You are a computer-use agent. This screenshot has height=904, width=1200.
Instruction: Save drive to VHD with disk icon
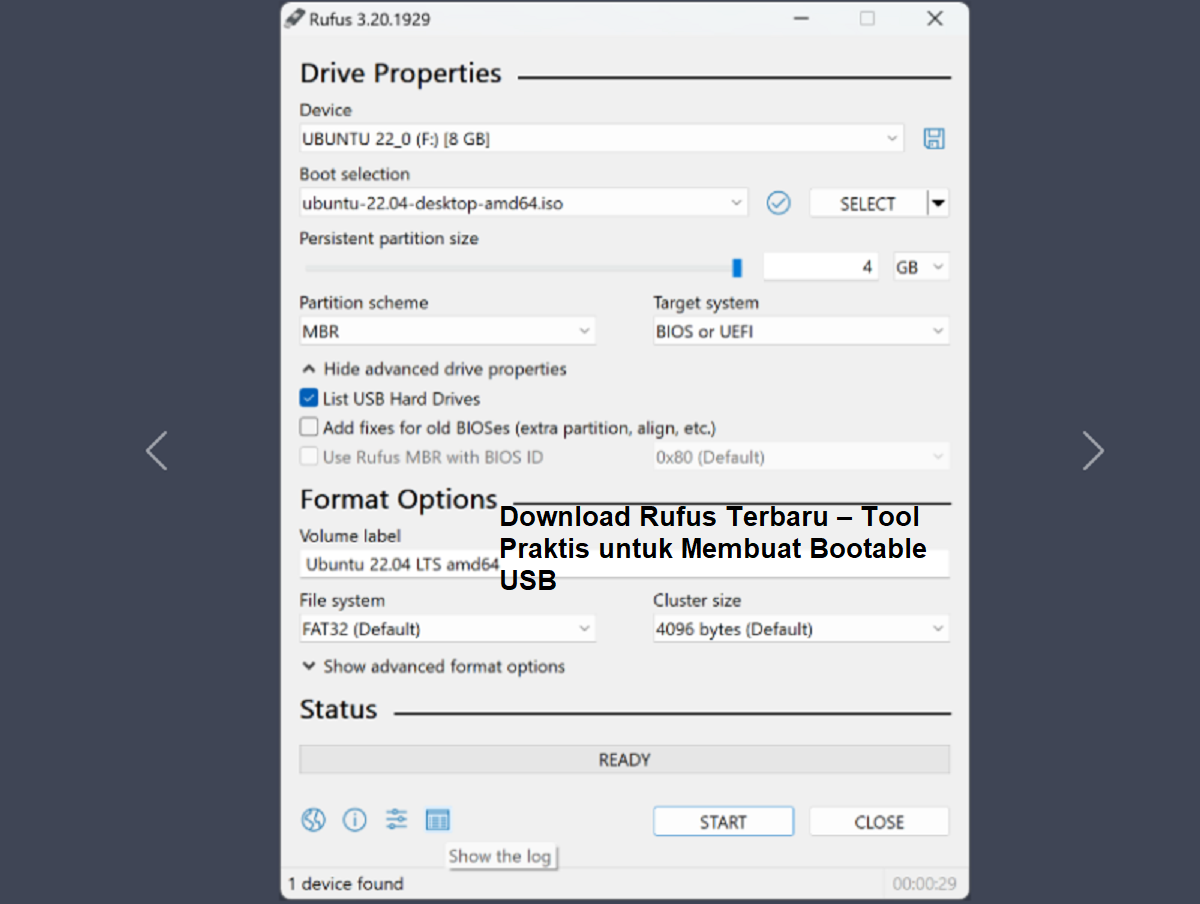[934, 138]
